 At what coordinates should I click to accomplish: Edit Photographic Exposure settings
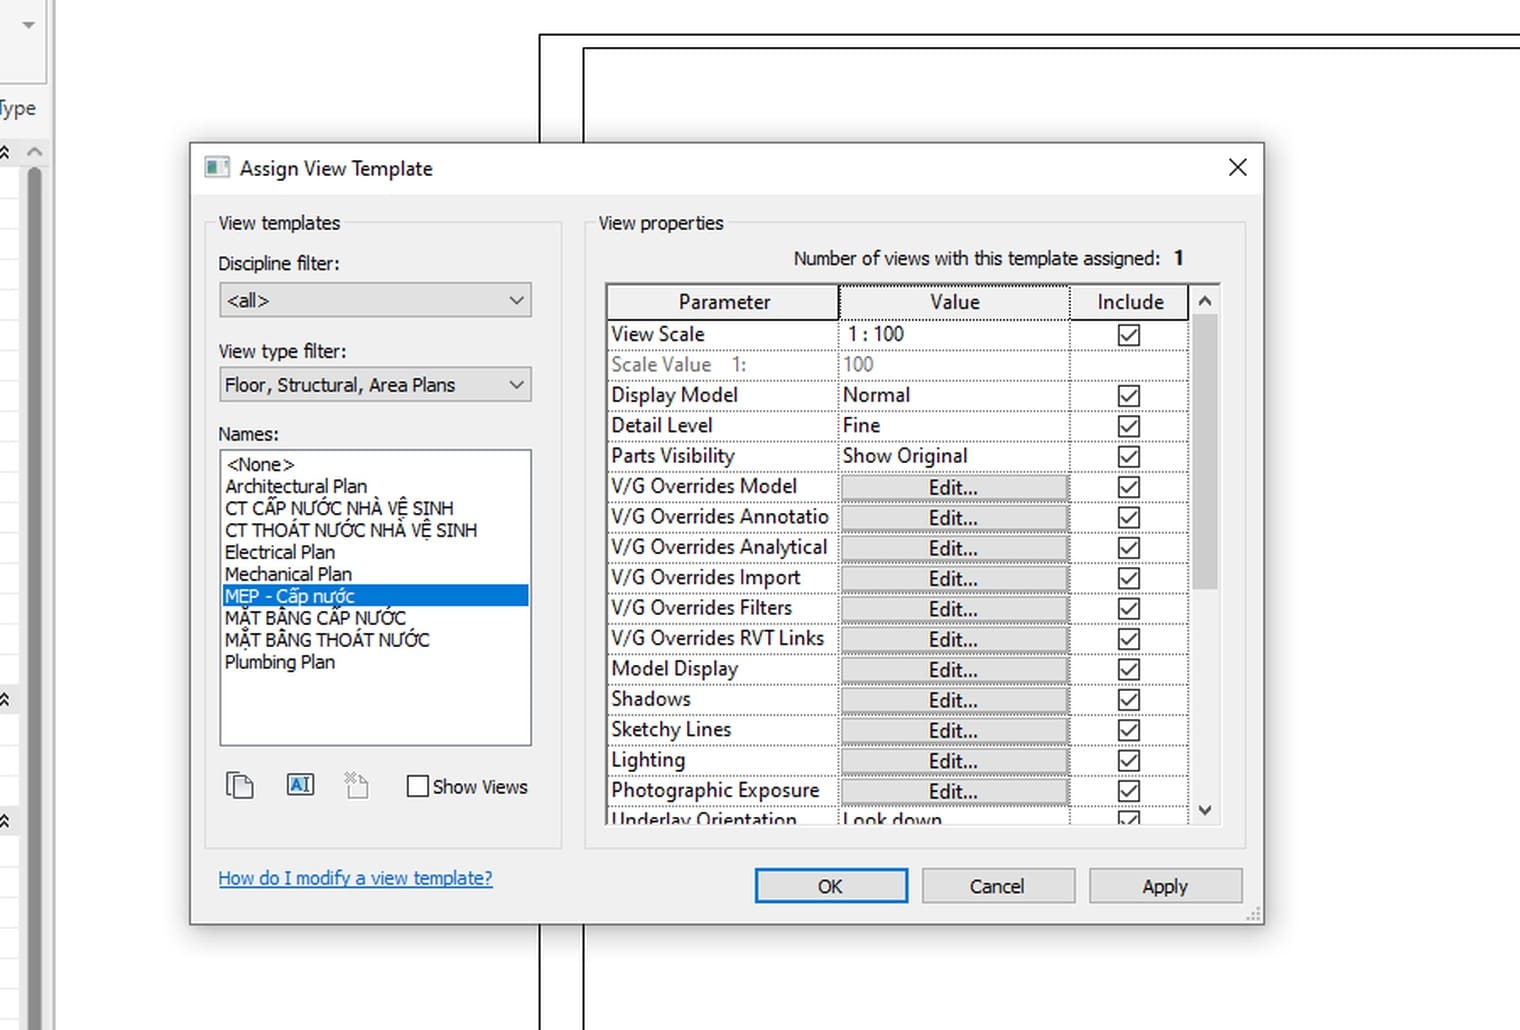pos(954,792)
